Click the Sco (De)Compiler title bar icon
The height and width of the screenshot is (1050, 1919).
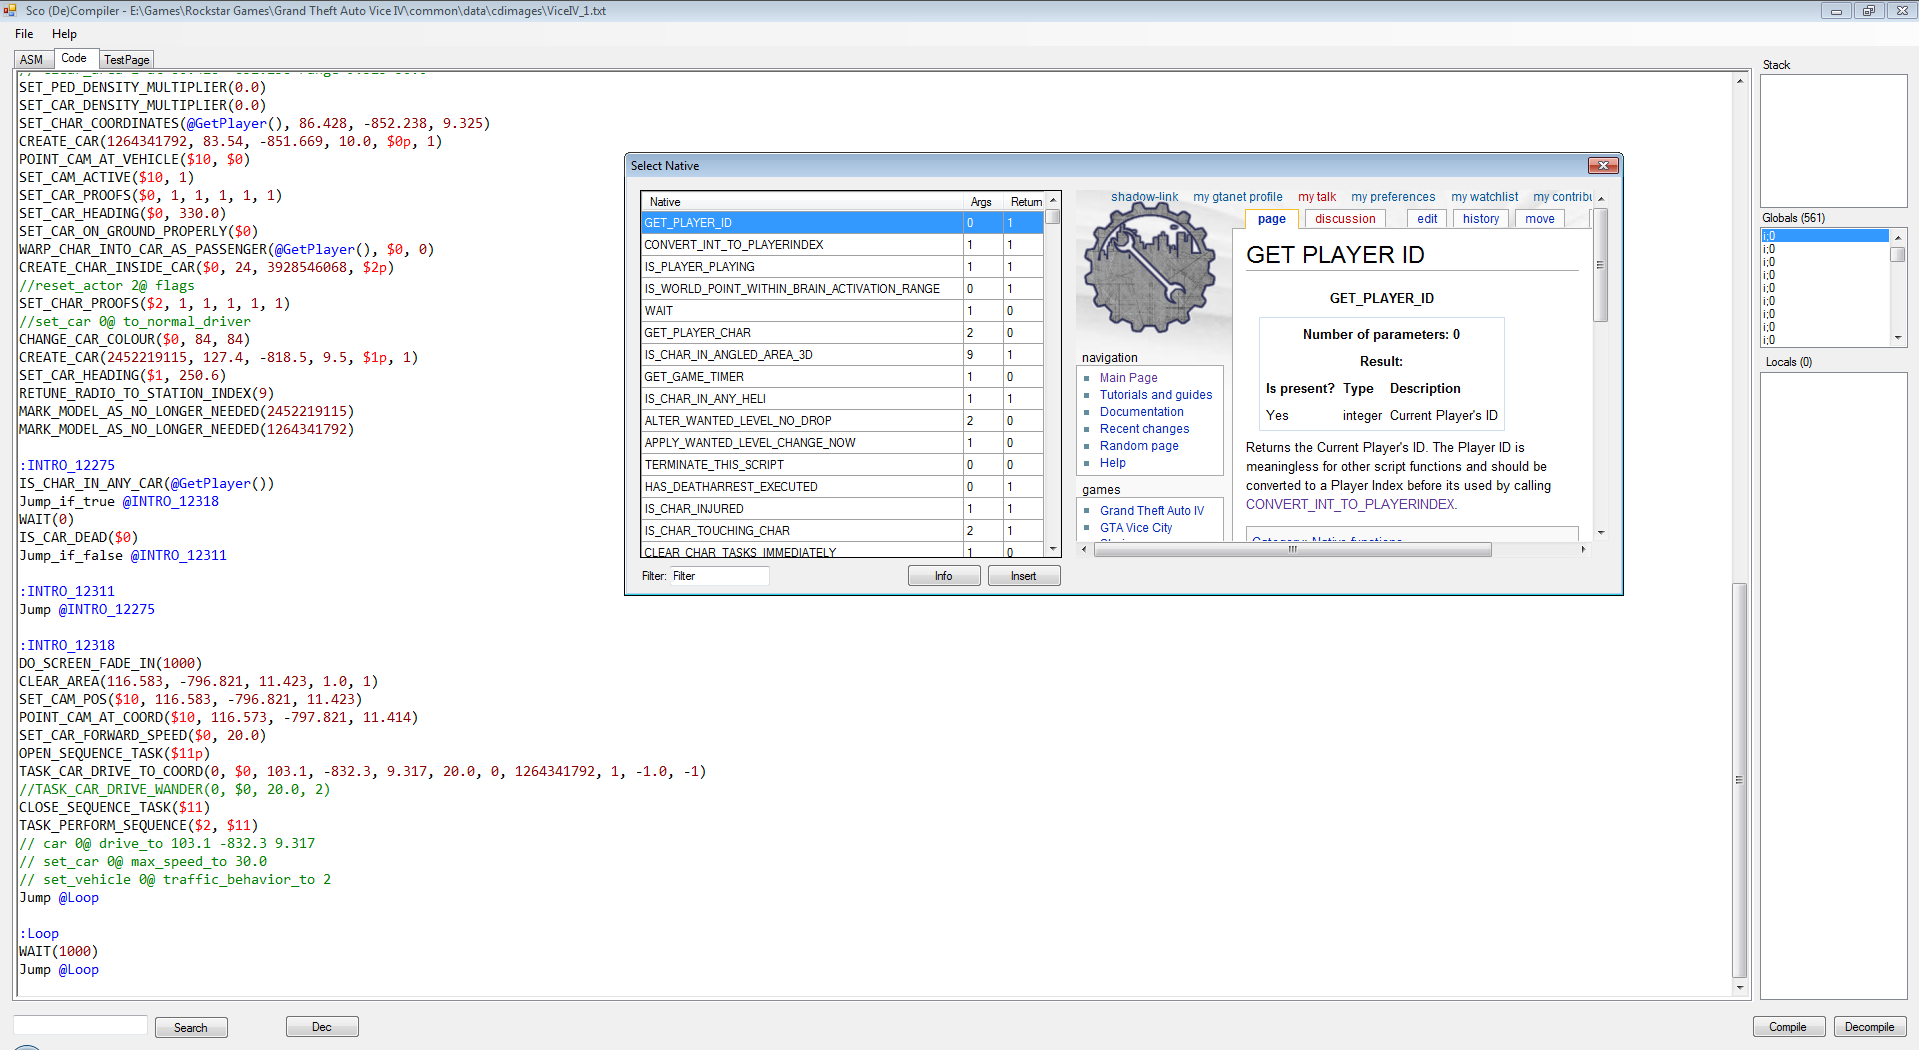coord(11,11)
